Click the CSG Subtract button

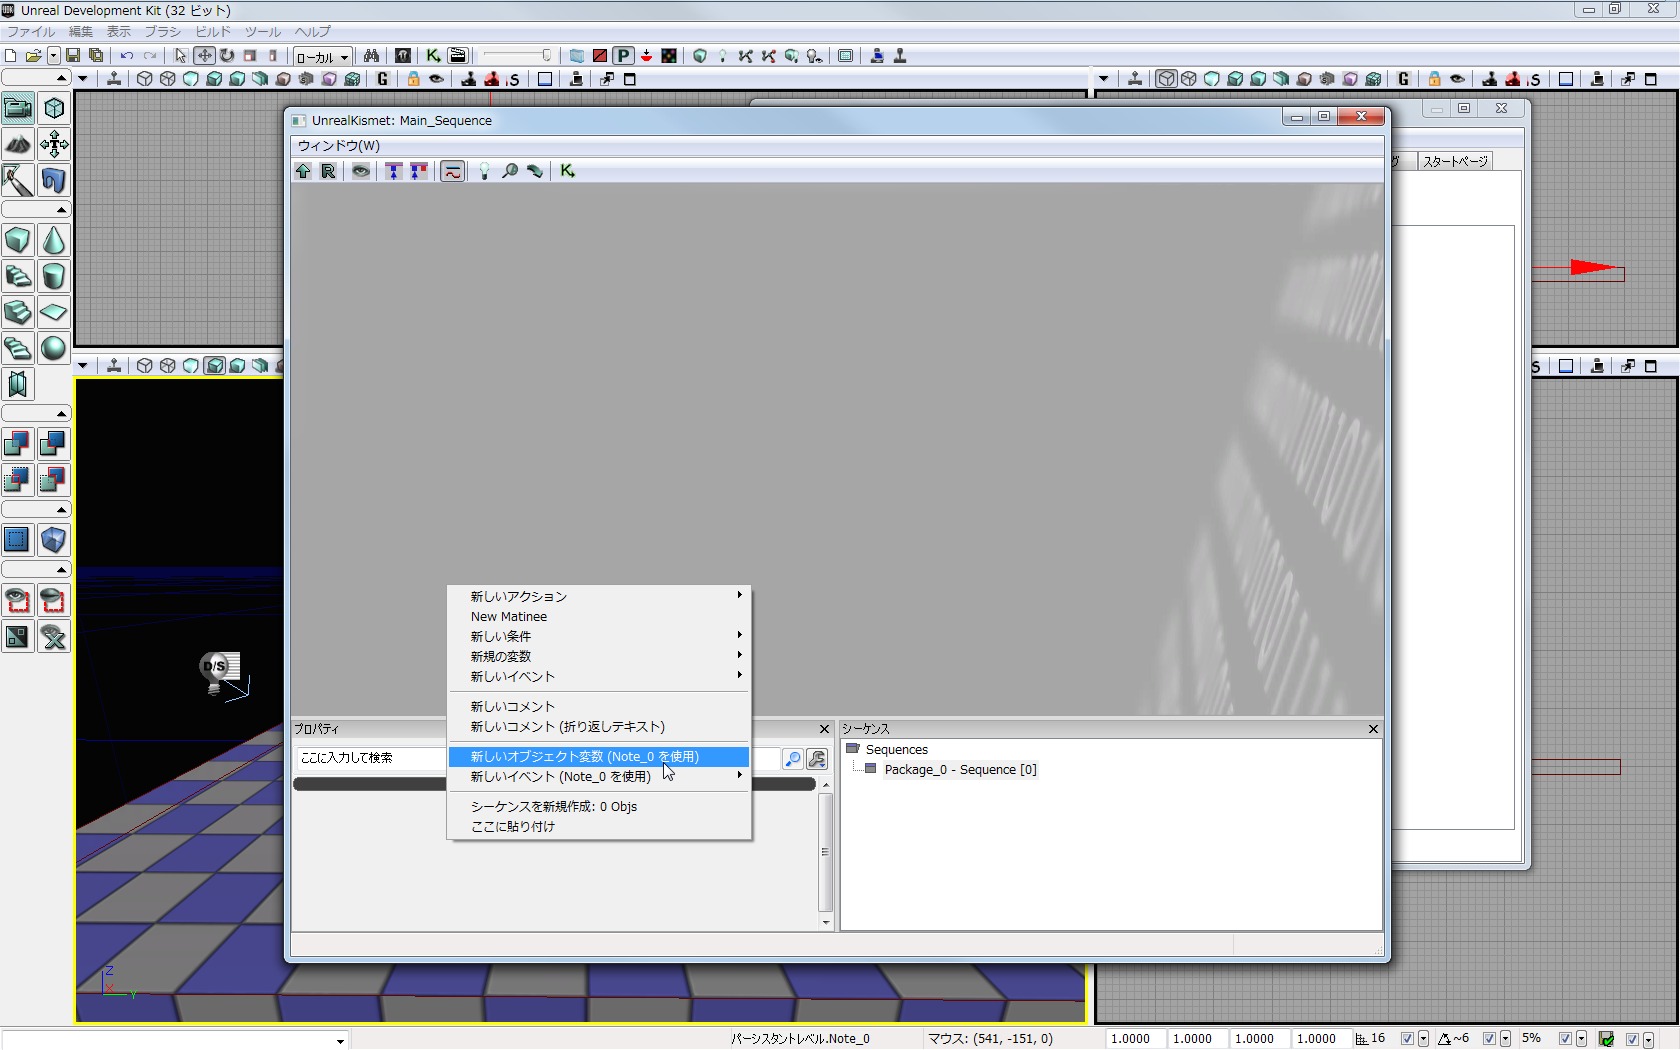click(54, 444)
